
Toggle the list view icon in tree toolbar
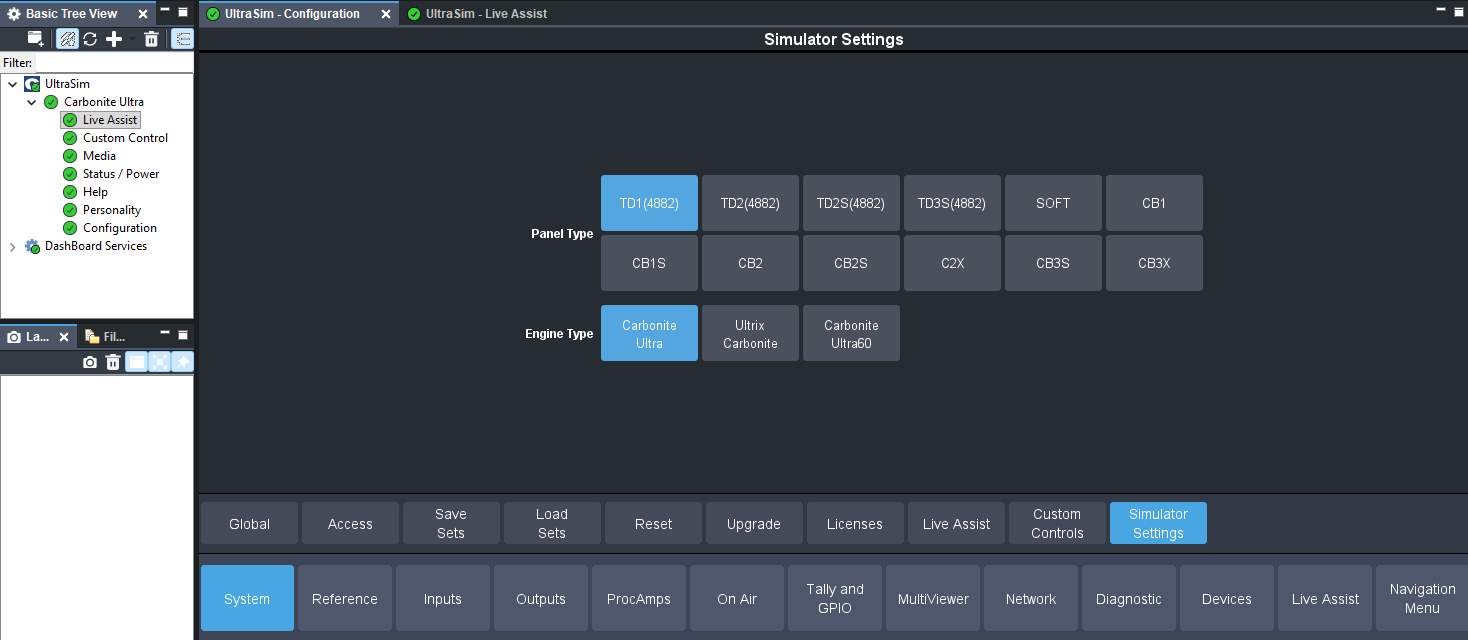coord(183,39)
